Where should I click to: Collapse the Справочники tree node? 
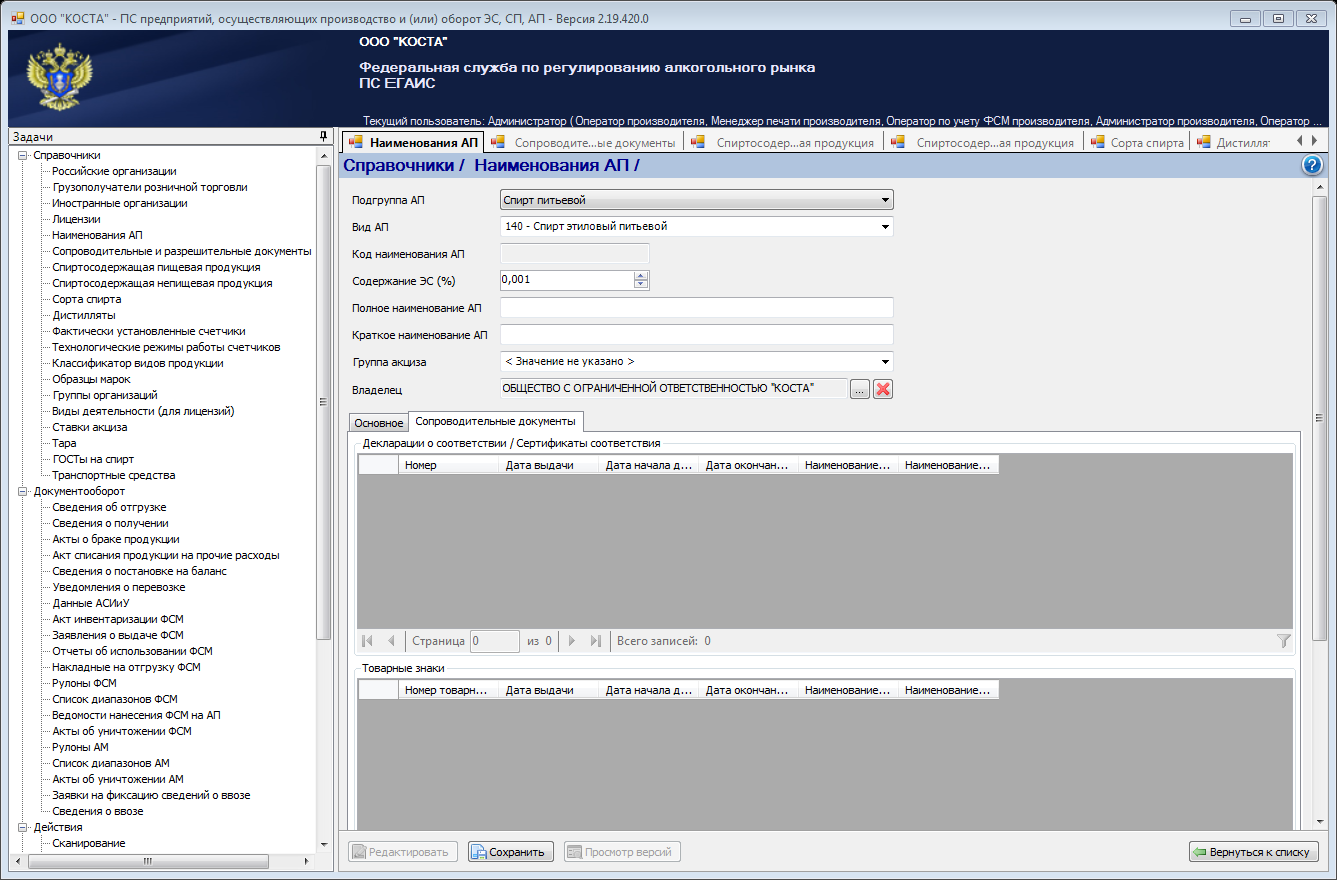23,155
